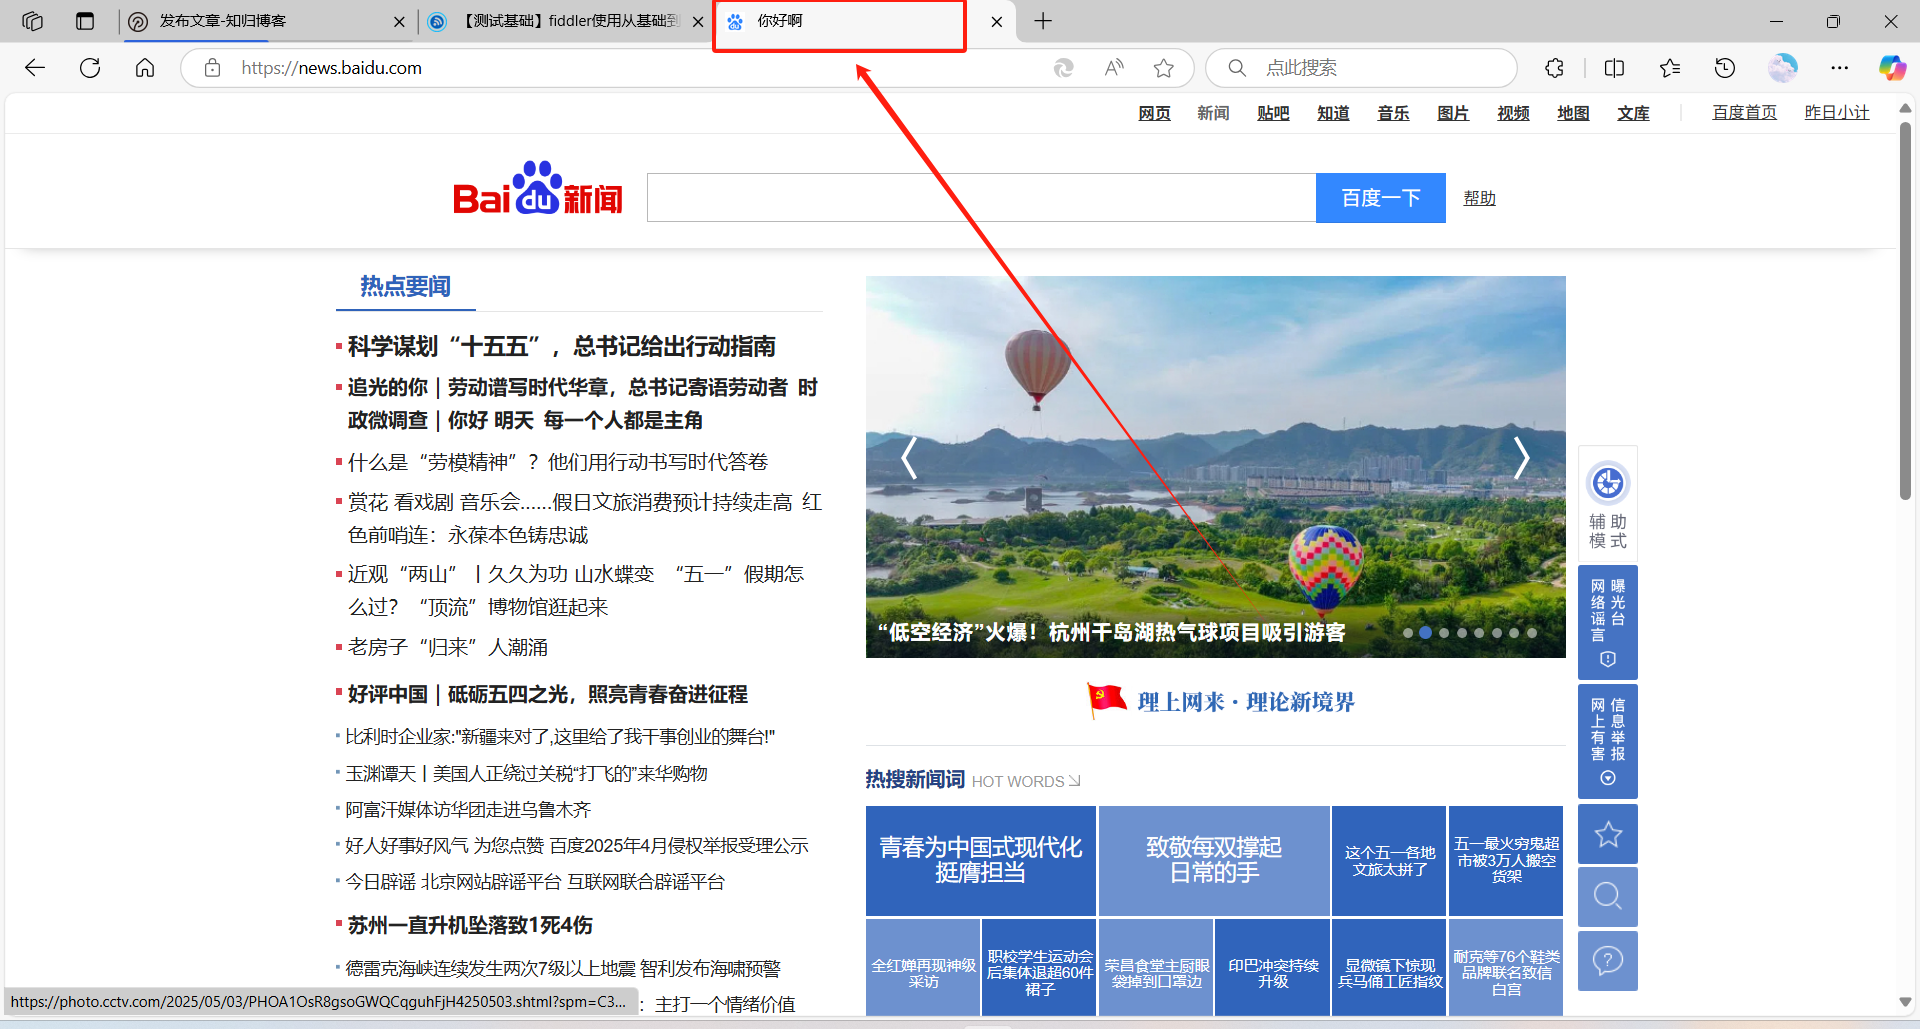1920x1029 pixels.
Task: Open the question mark help side button
Action: [x=1608, y=961]
